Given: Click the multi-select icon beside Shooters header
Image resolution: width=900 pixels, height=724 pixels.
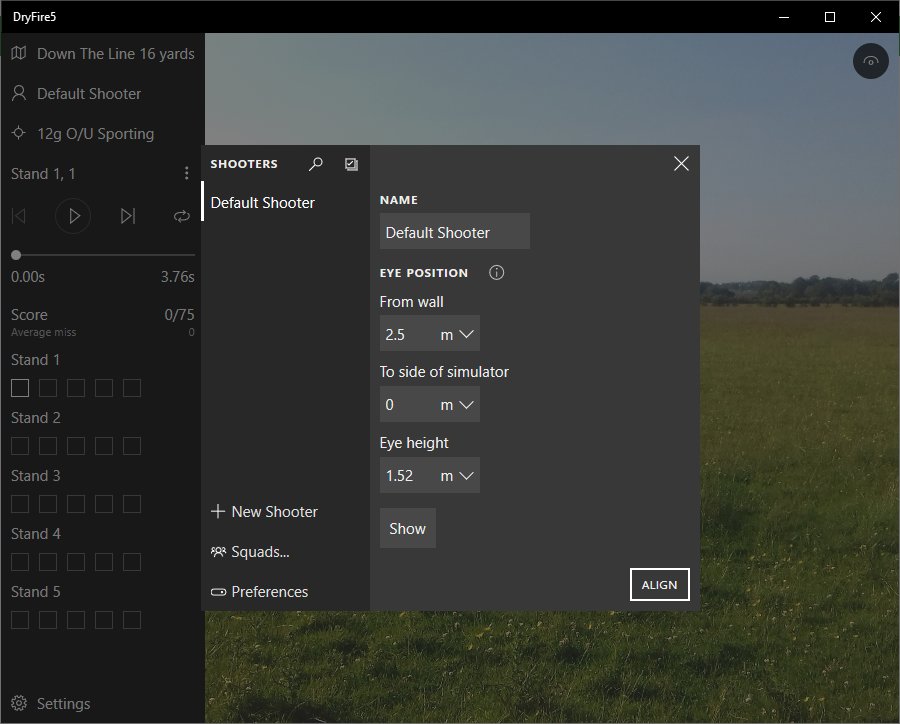Looking at the screenshot, I should click(x=351, y=164).
